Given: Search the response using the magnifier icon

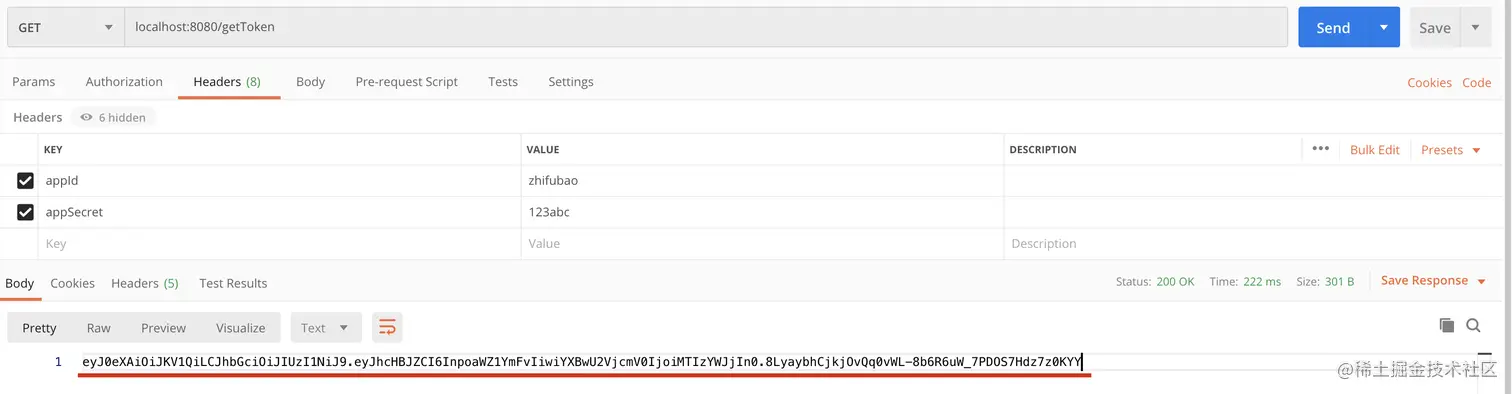Looking at the screenshot, I should (1473, 325).
